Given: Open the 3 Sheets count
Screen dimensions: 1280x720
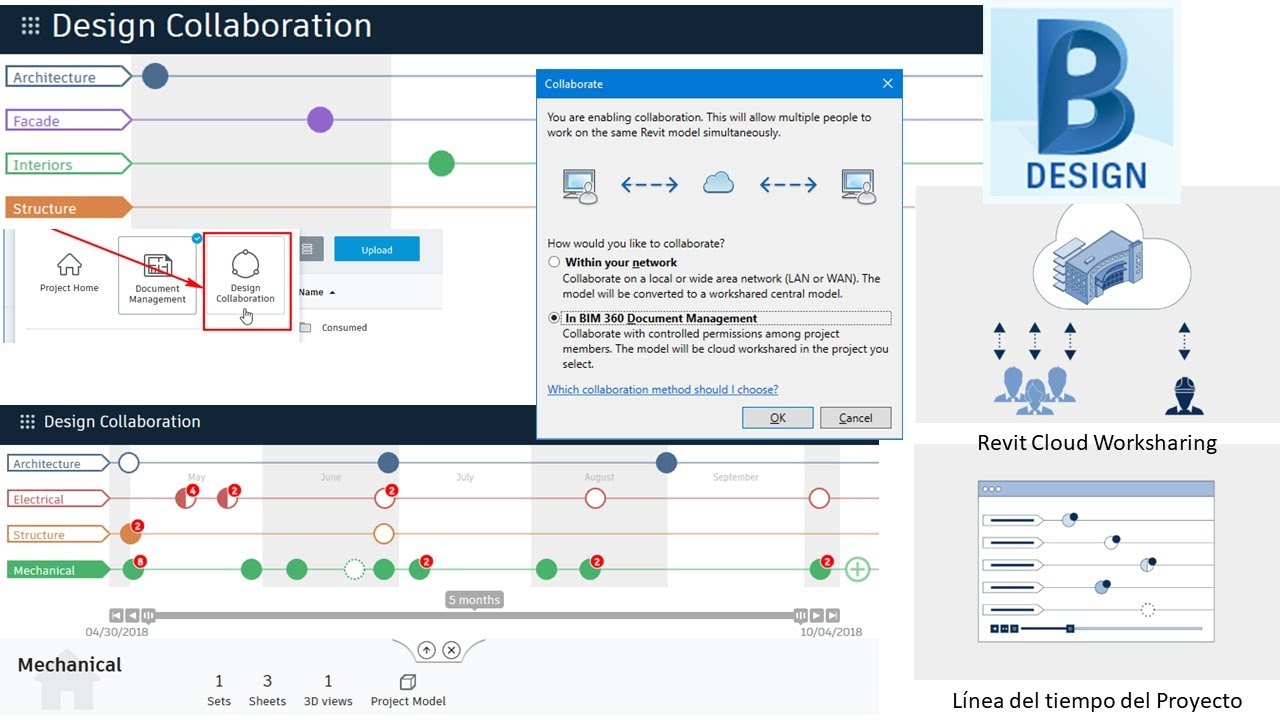Looking at the screenshot, I should [x=267, y=691].
